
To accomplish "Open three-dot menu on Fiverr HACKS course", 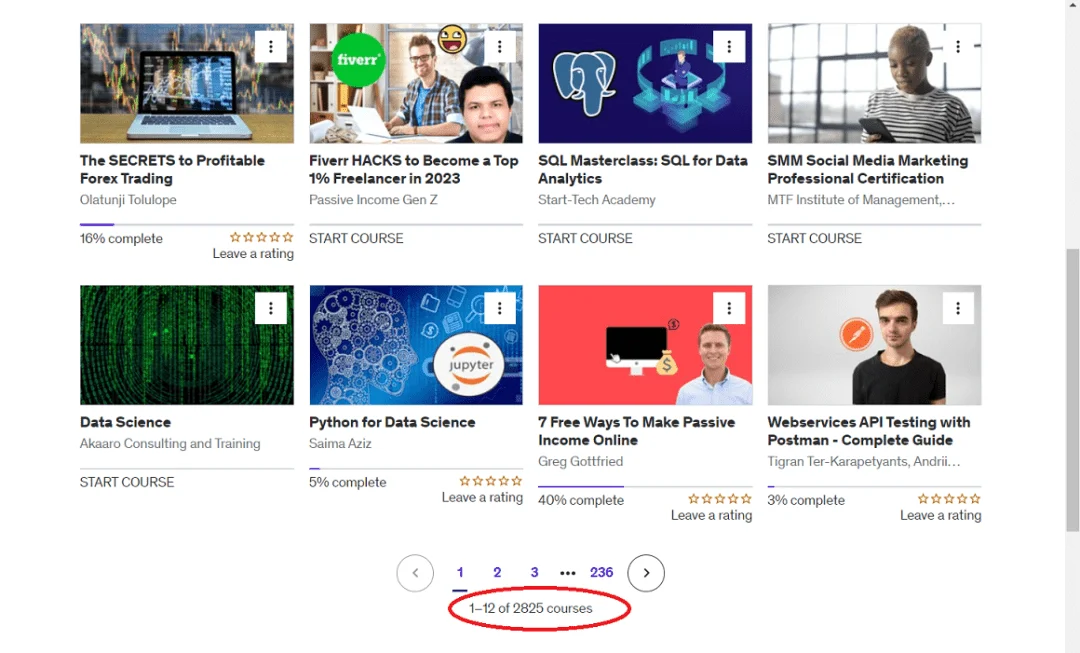I will (x=500, y=47).
